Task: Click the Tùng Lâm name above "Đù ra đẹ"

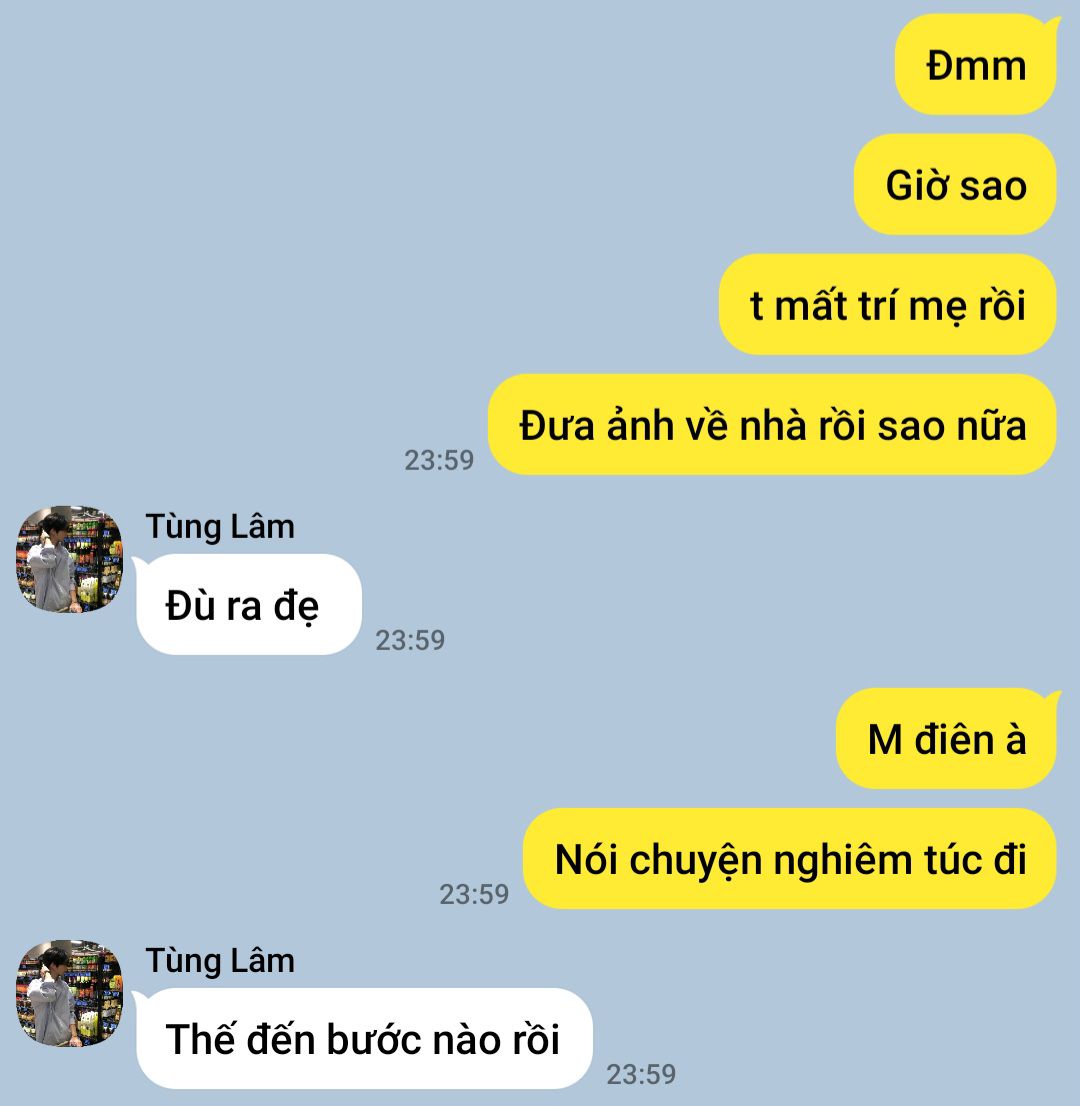Action: click(x=220, y=527)
